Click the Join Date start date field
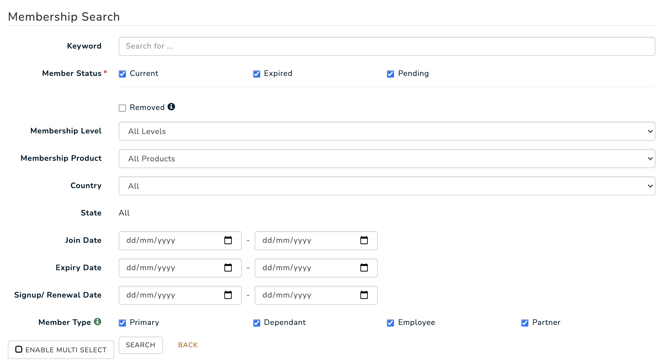The image size is (670, 364). (x=180, y=241)
